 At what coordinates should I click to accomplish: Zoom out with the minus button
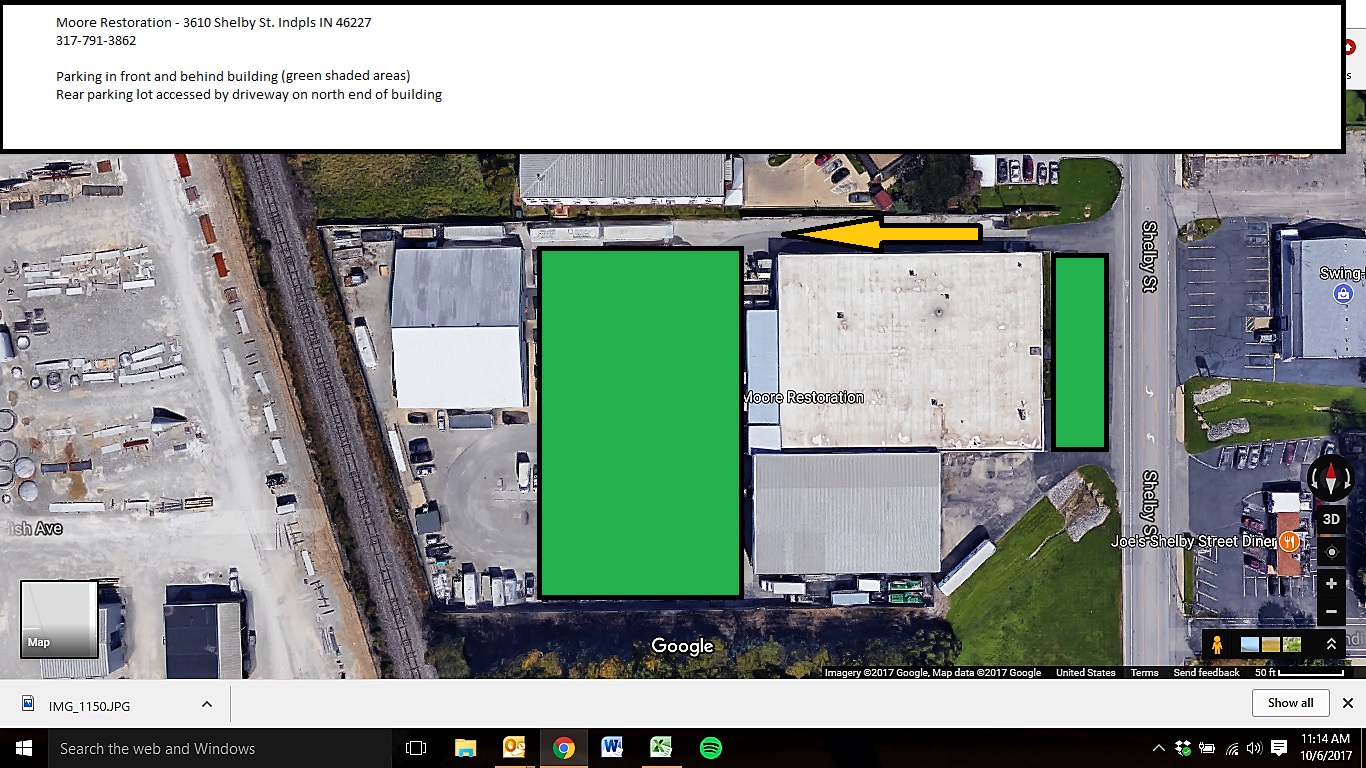tap(1331, 611)
